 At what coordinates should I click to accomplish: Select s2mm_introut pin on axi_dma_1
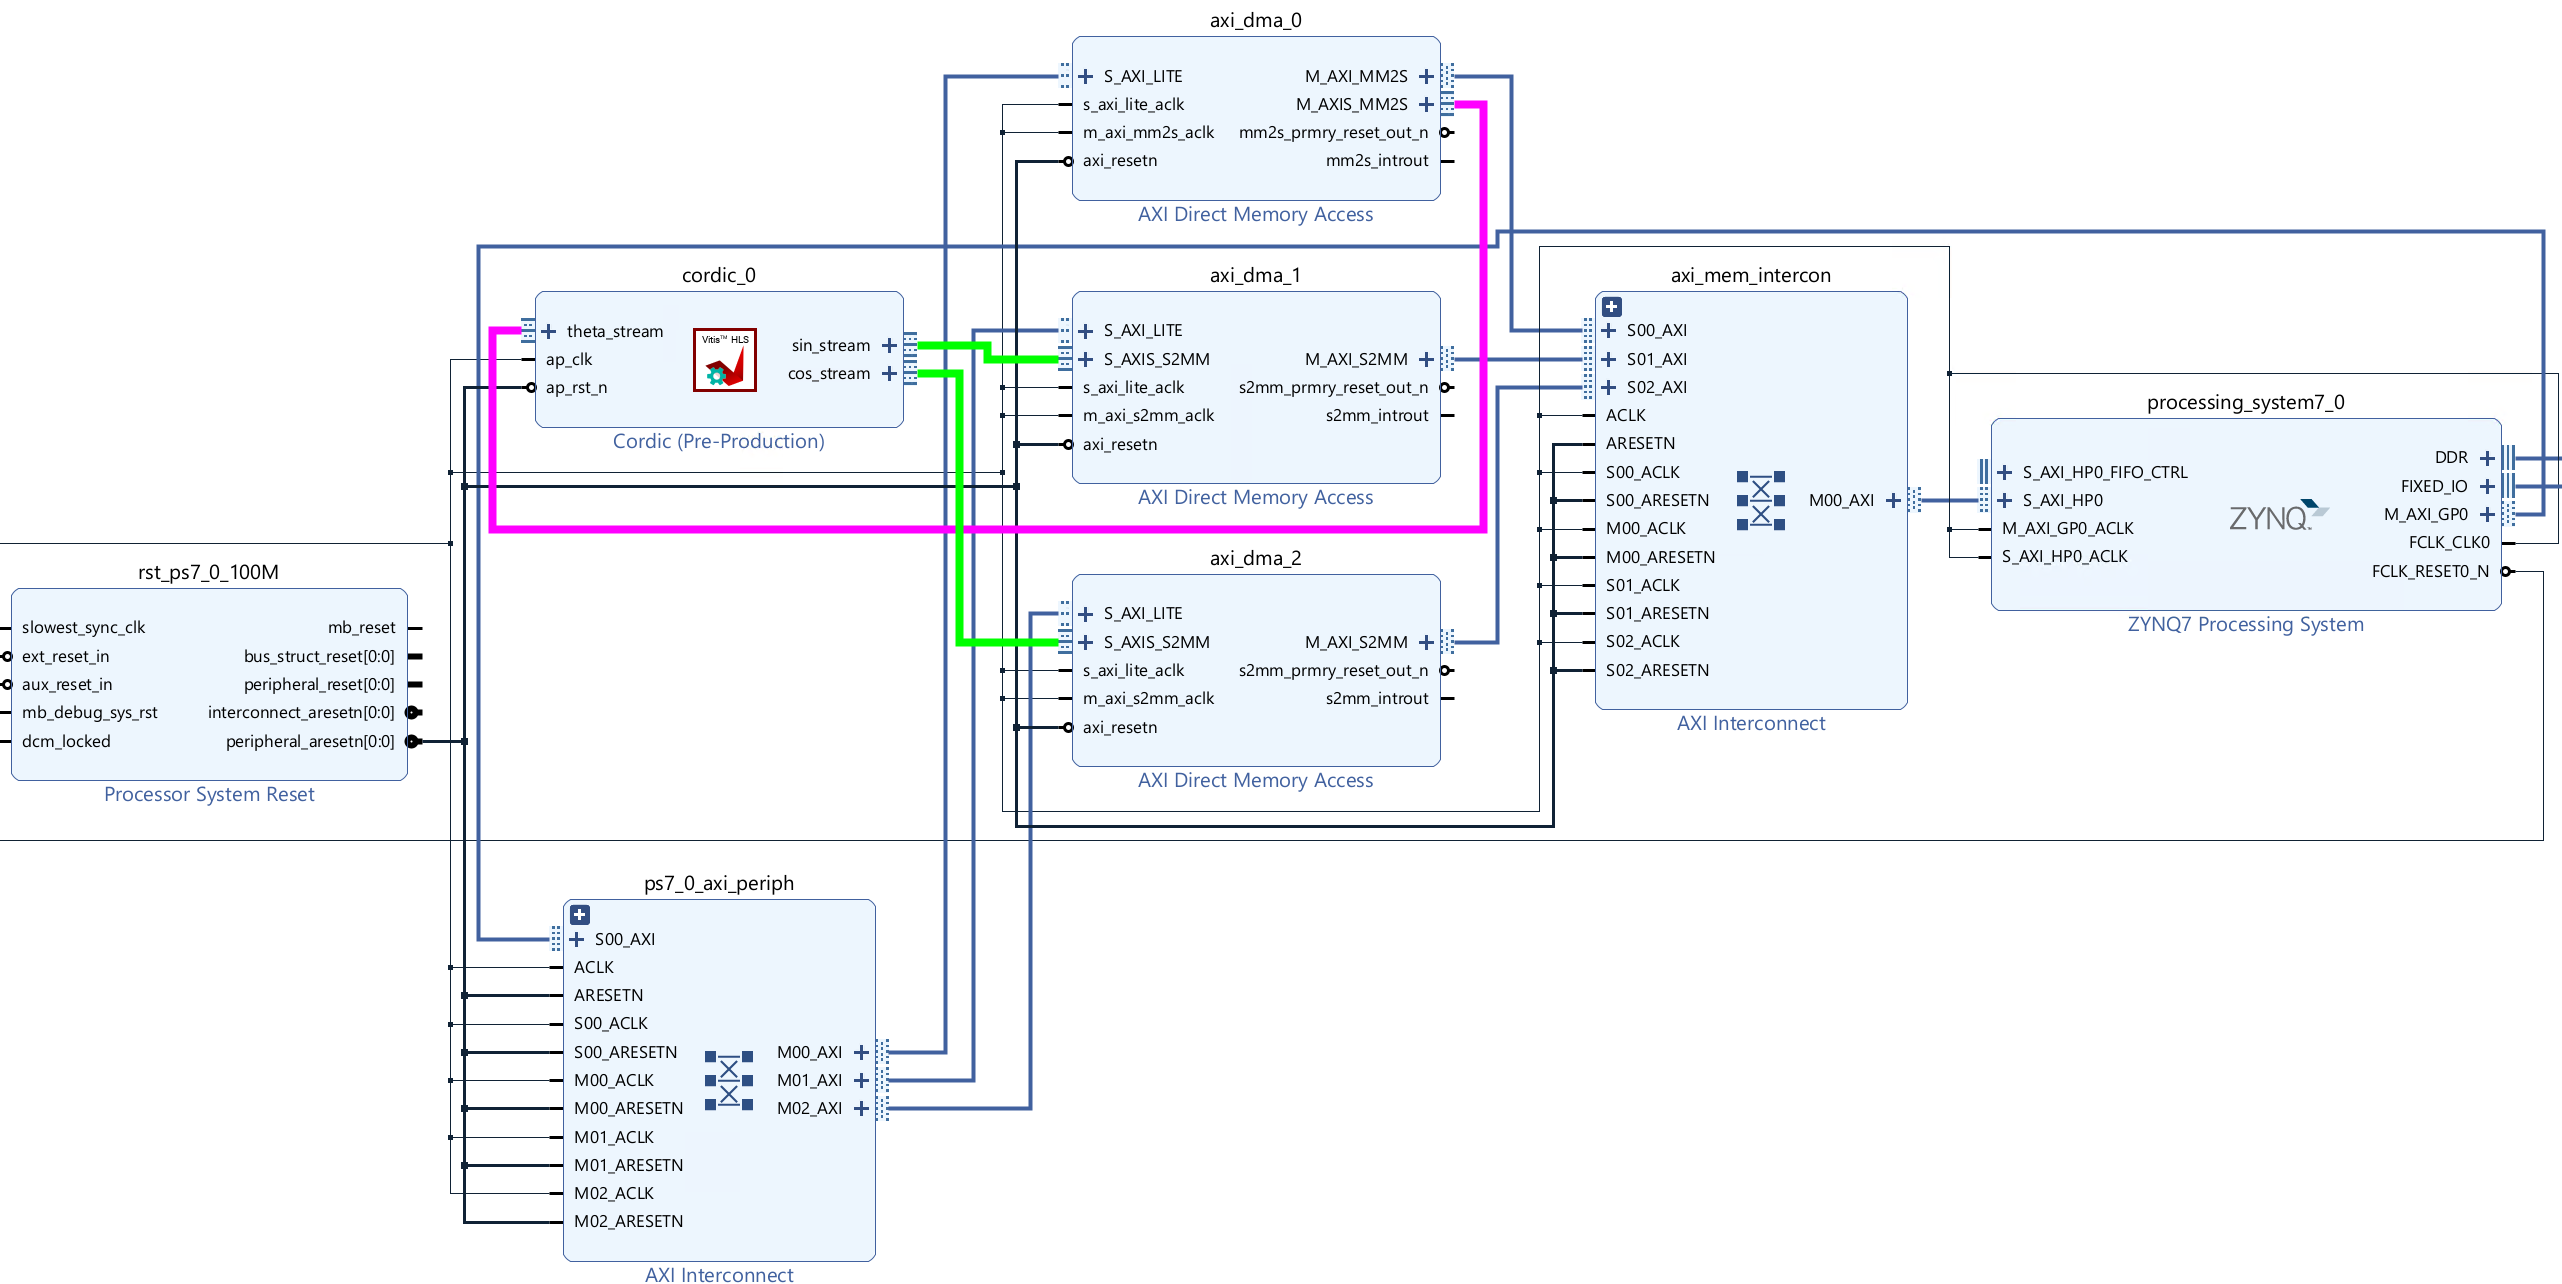click(x=1377, y=415)
